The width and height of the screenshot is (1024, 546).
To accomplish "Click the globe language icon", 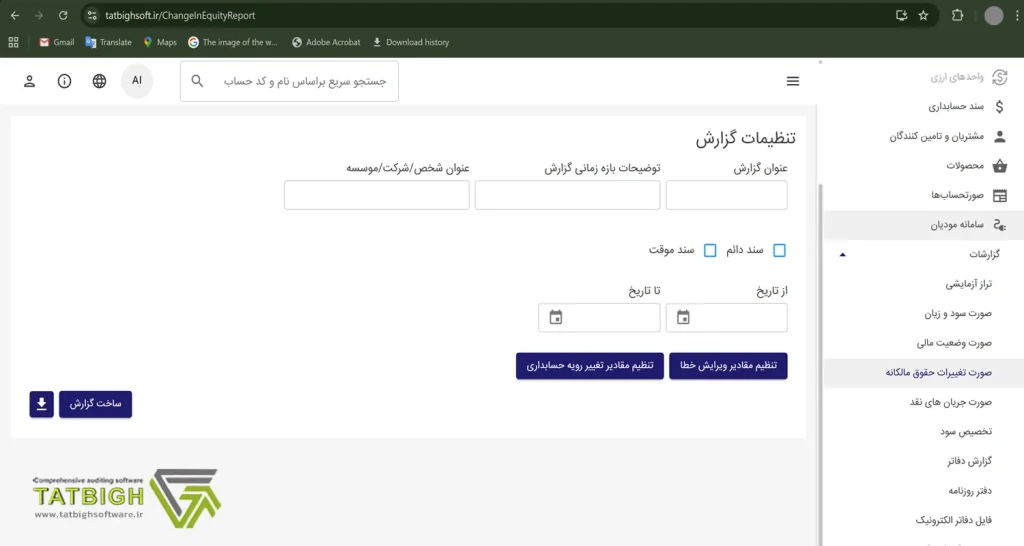I will (99, 81).
